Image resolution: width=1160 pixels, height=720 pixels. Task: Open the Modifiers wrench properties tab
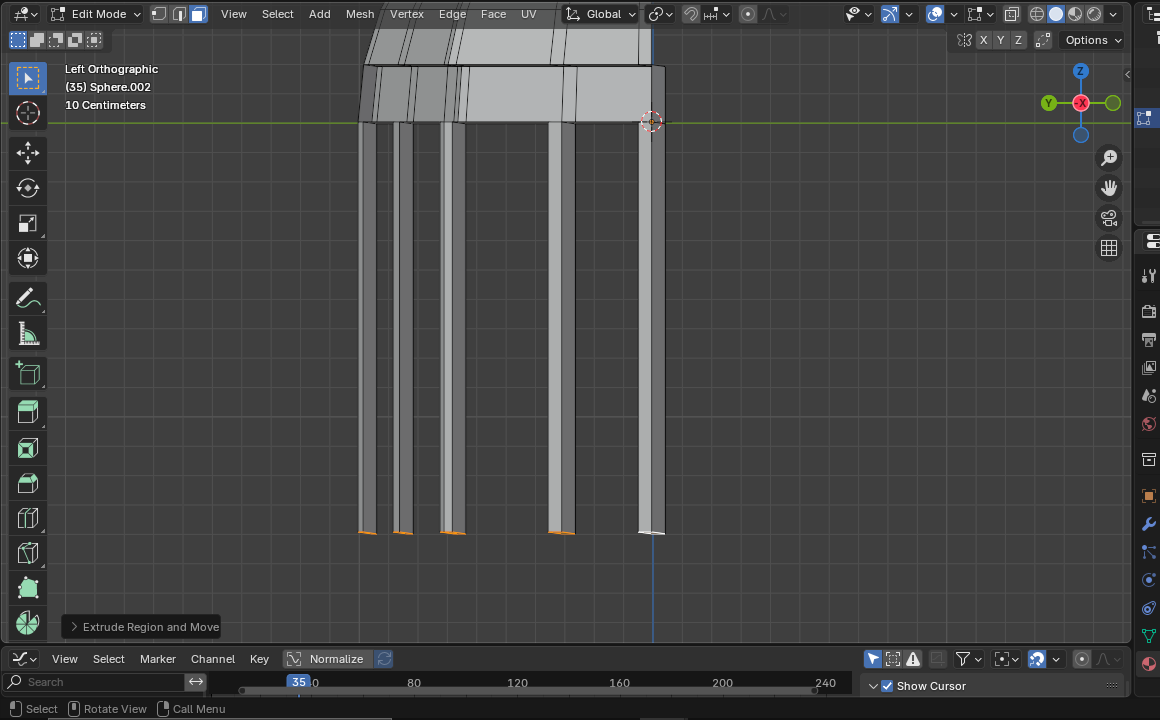coord(1149,524)
